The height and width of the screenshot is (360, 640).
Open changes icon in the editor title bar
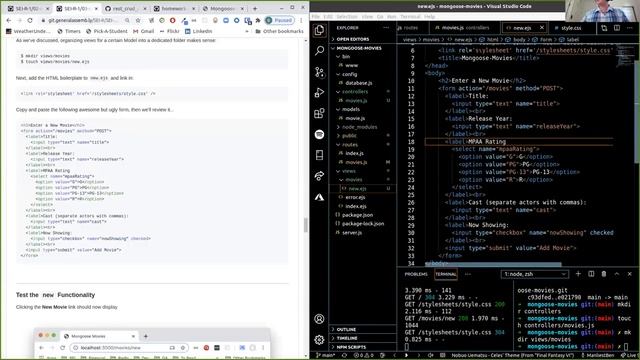point(604,28)
